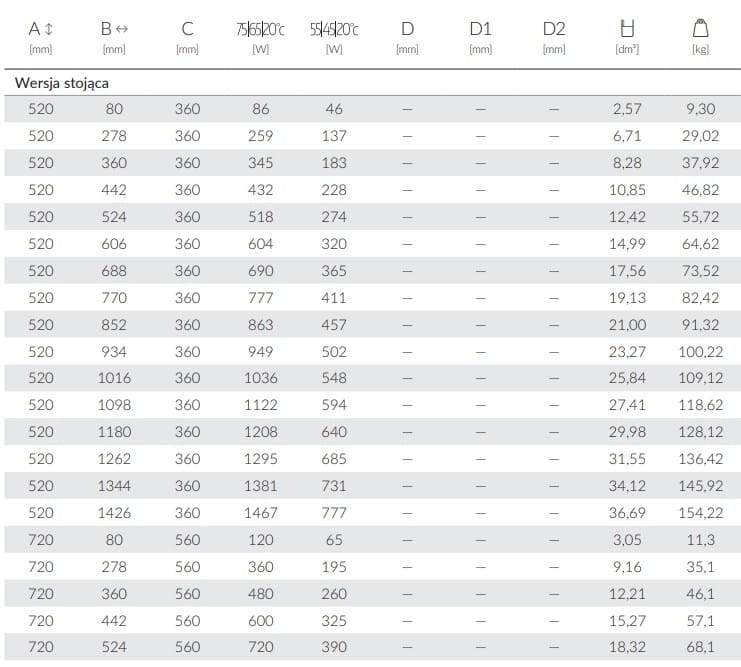Select the power value 1036 cell

(x=261, y=378)
